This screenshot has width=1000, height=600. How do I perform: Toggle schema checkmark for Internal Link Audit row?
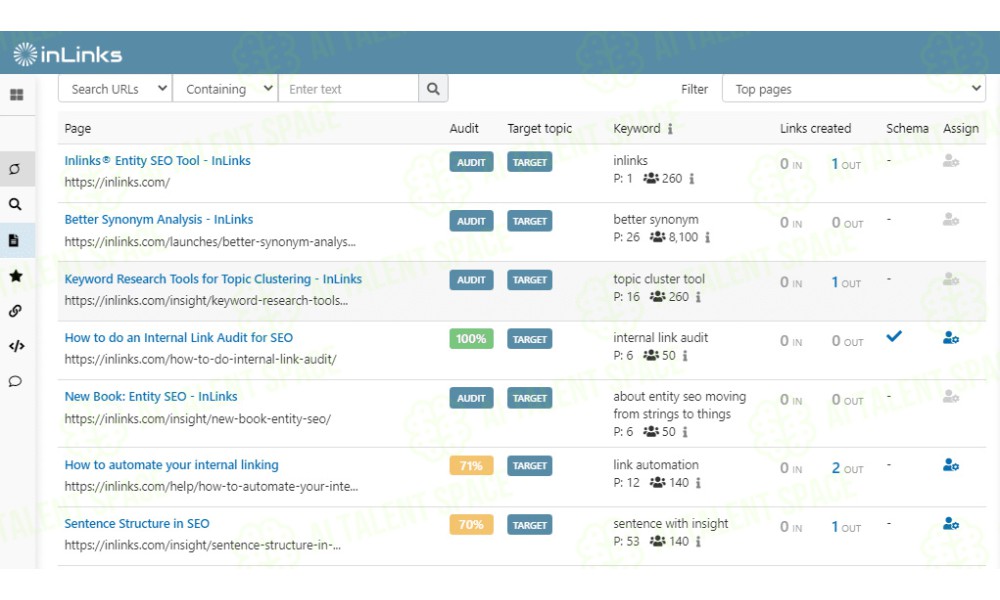point(894,336)
